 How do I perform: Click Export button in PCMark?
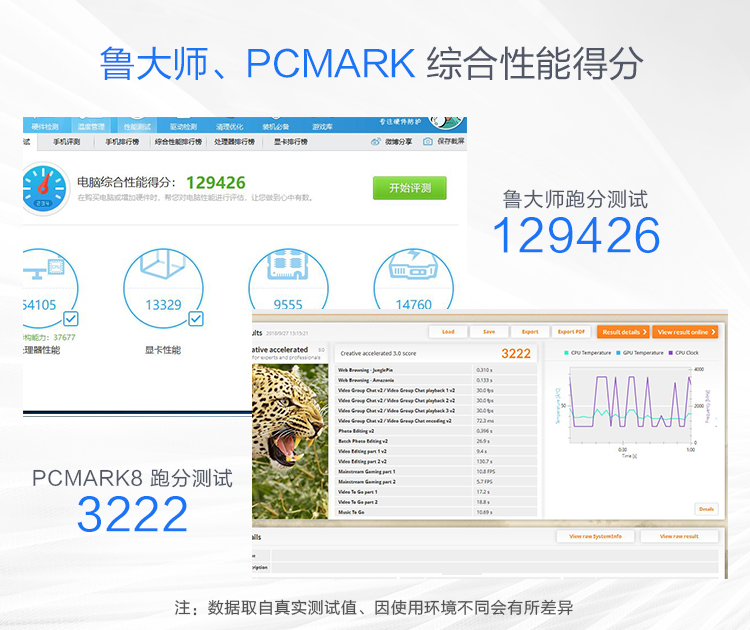pyautogui.click(x=530, y=332)
